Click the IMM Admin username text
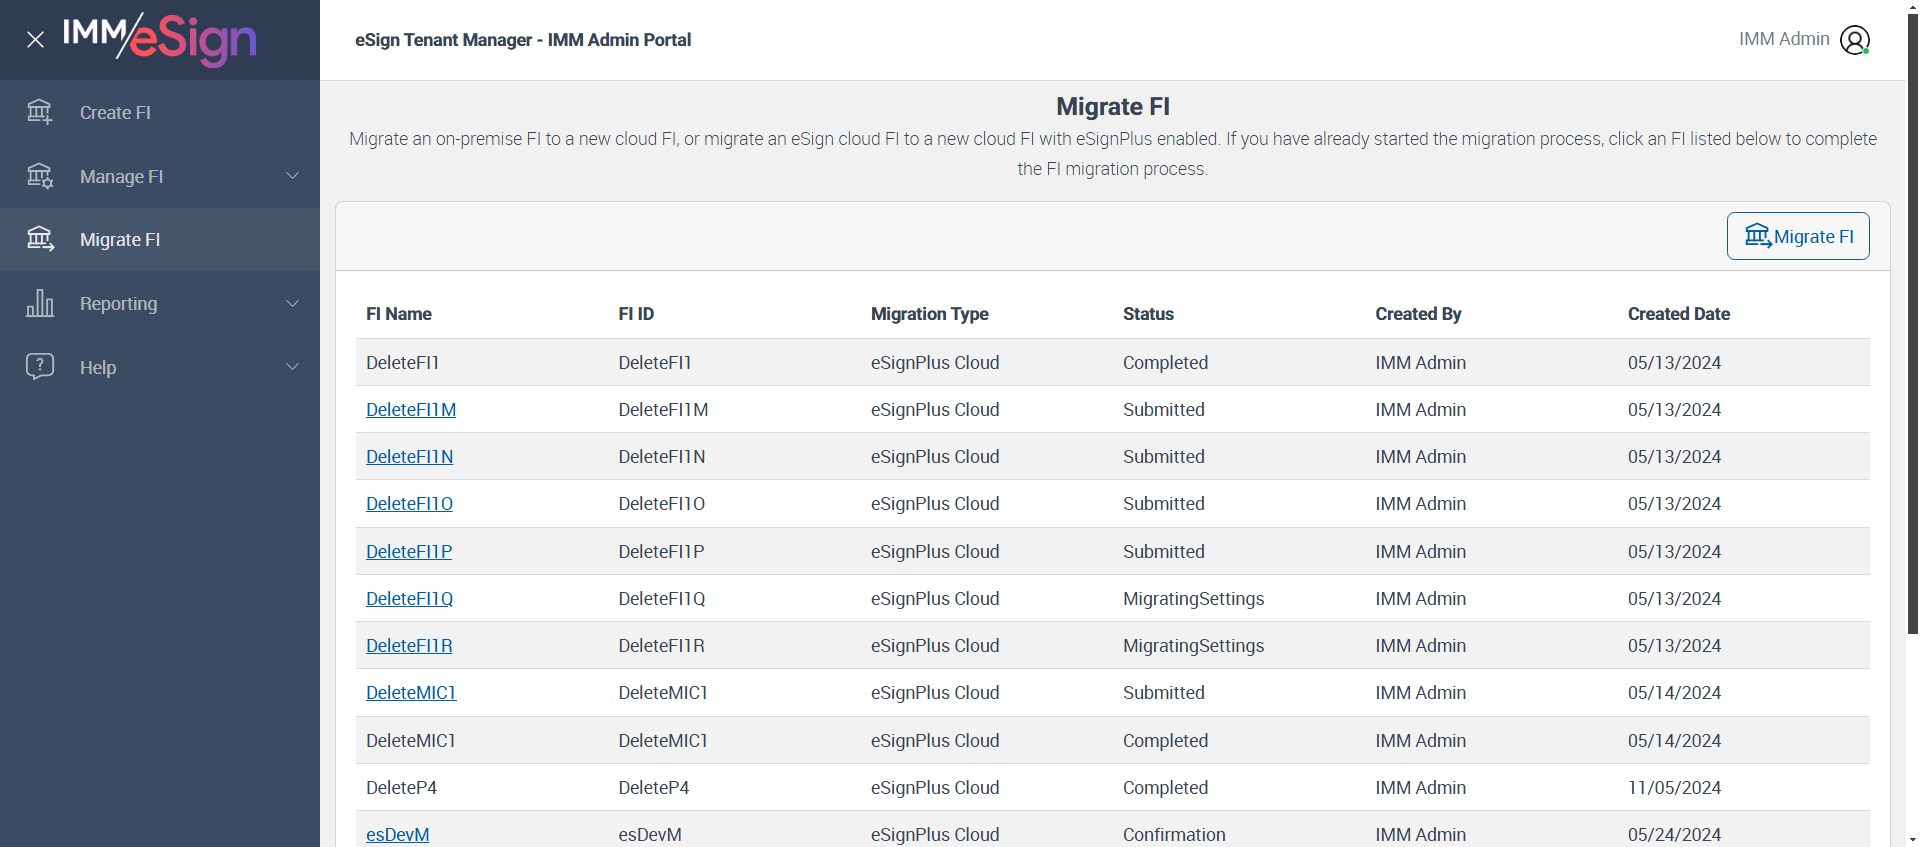 [x=1784, y=39]
